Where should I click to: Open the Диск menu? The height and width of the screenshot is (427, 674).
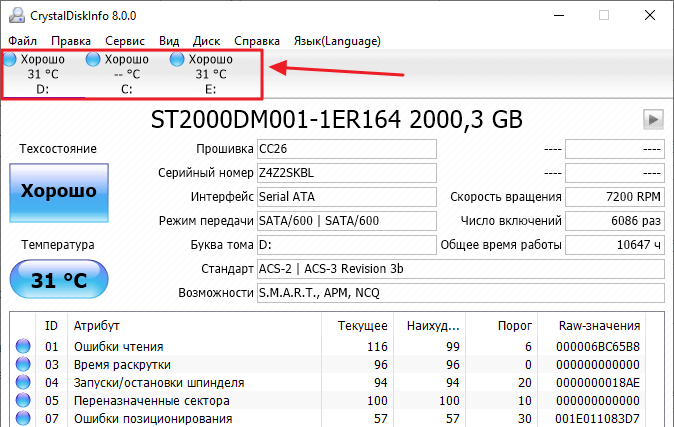tap(206, 41)
